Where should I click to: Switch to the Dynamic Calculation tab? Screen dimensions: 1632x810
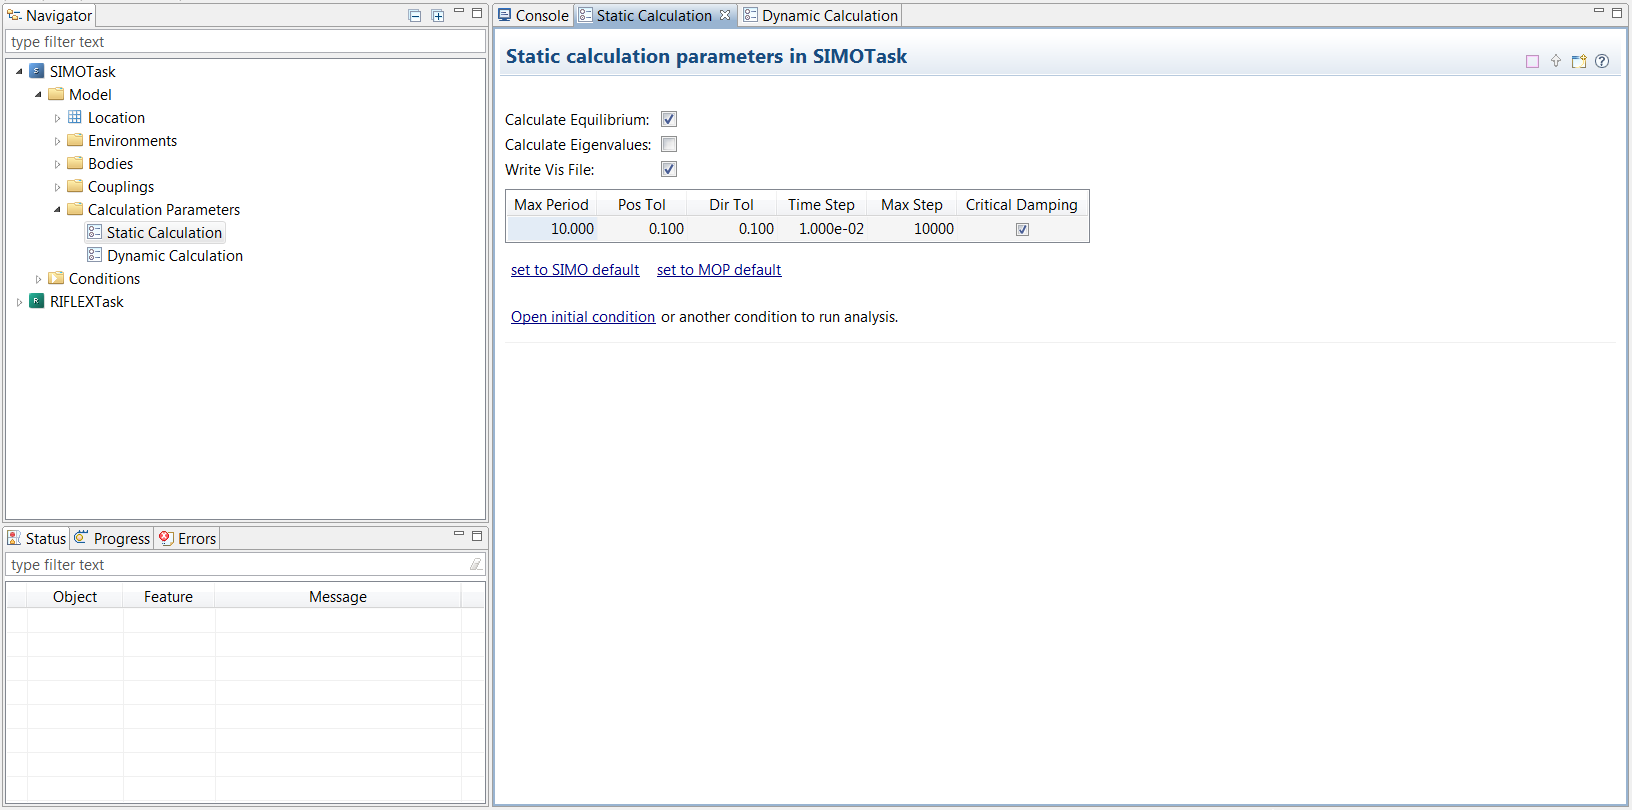click(829, 15)
